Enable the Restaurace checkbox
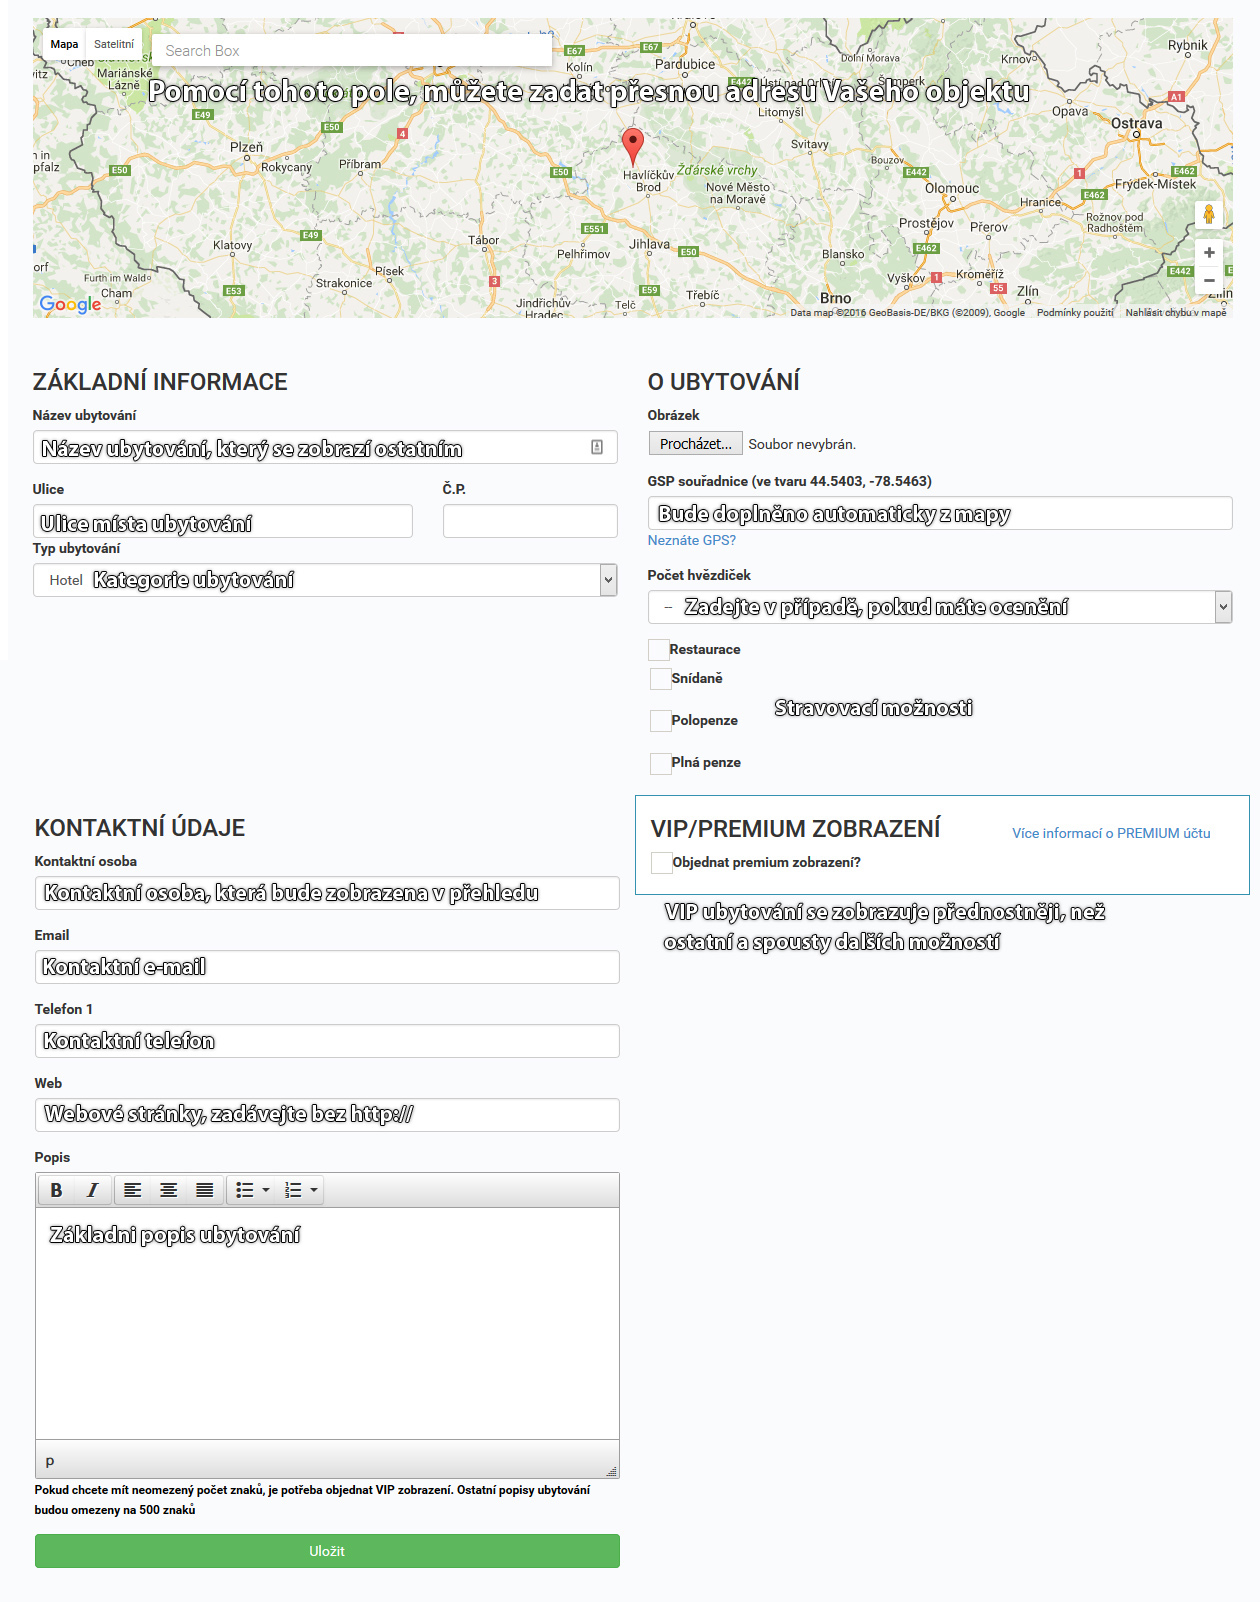1260x1602 pixels. pos(659,650)
